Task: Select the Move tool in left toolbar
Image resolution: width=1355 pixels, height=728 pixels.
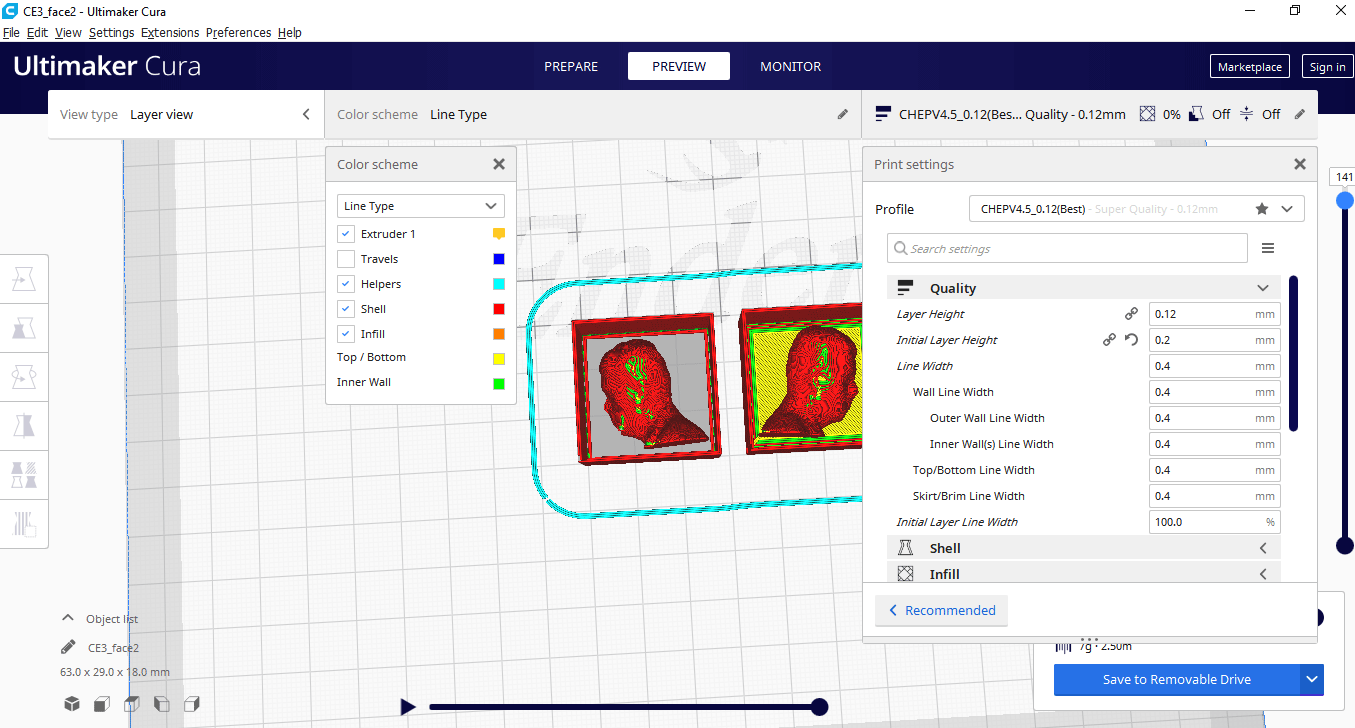Action: click(24, 281)
